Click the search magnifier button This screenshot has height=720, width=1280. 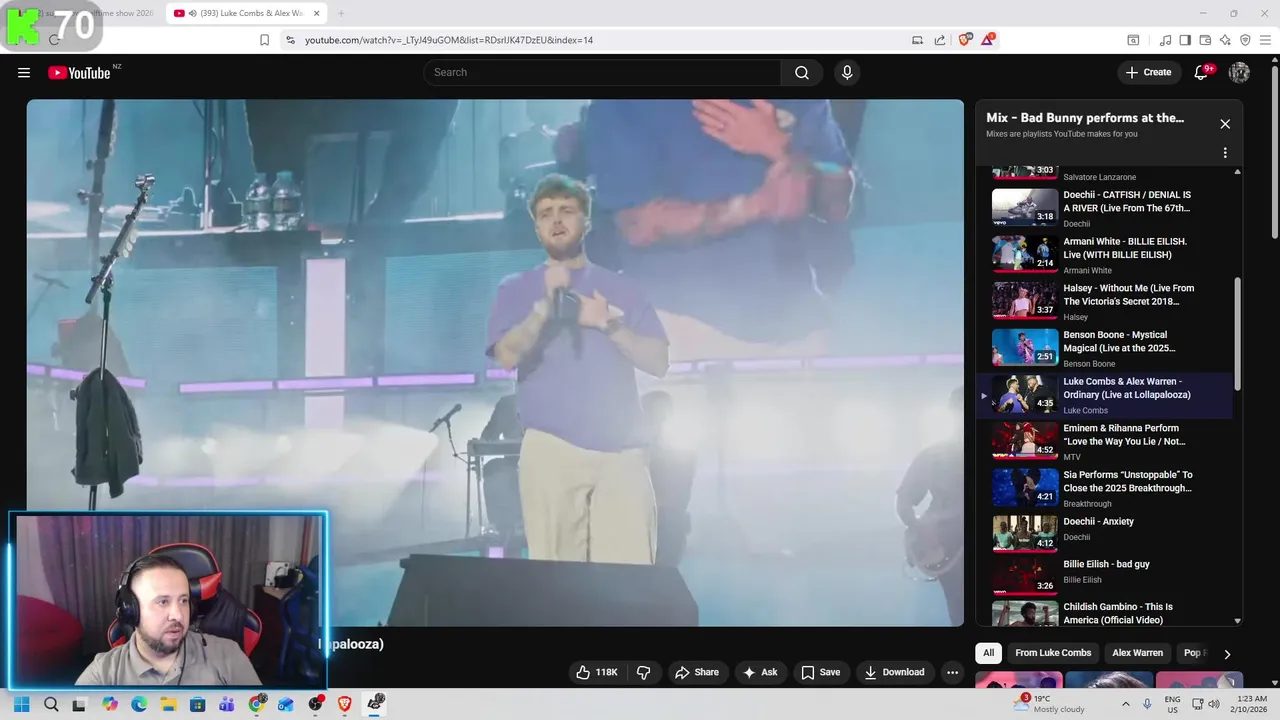click(802, 72)
